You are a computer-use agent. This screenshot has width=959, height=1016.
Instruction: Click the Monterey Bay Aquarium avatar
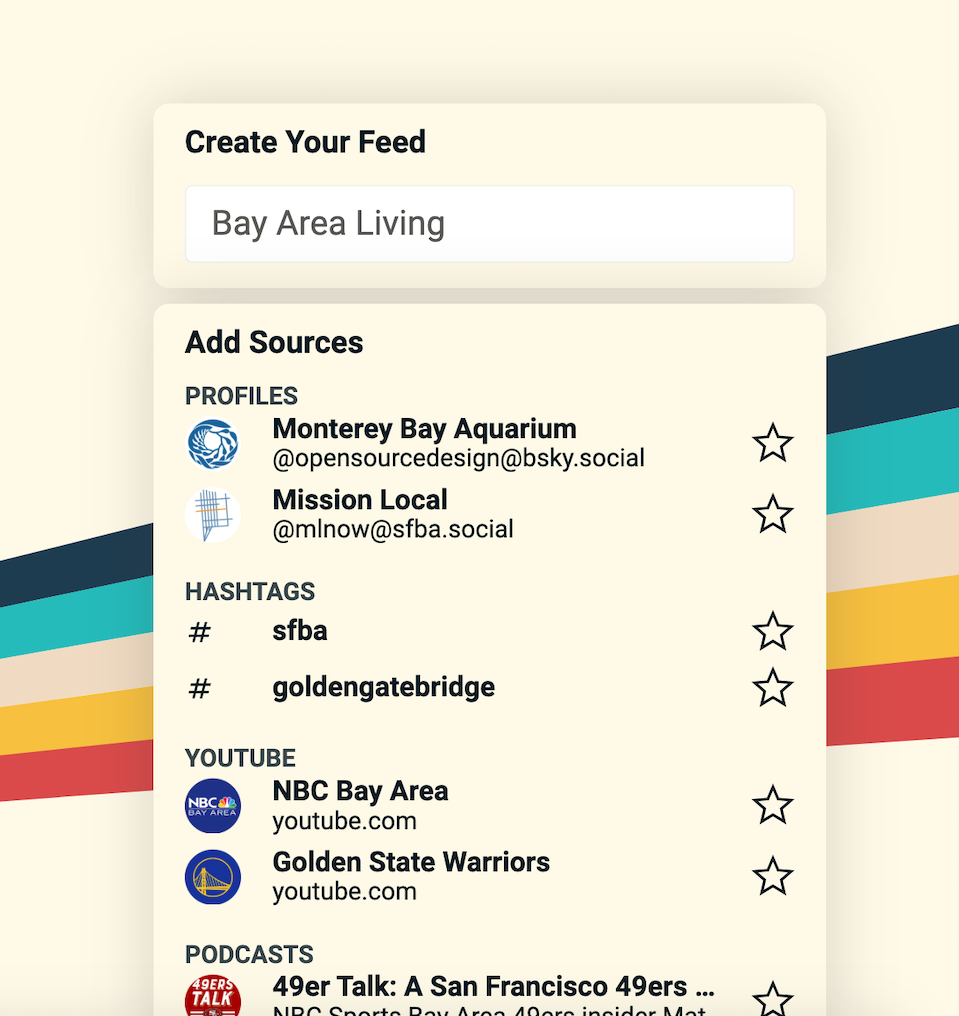coord(213,444)
